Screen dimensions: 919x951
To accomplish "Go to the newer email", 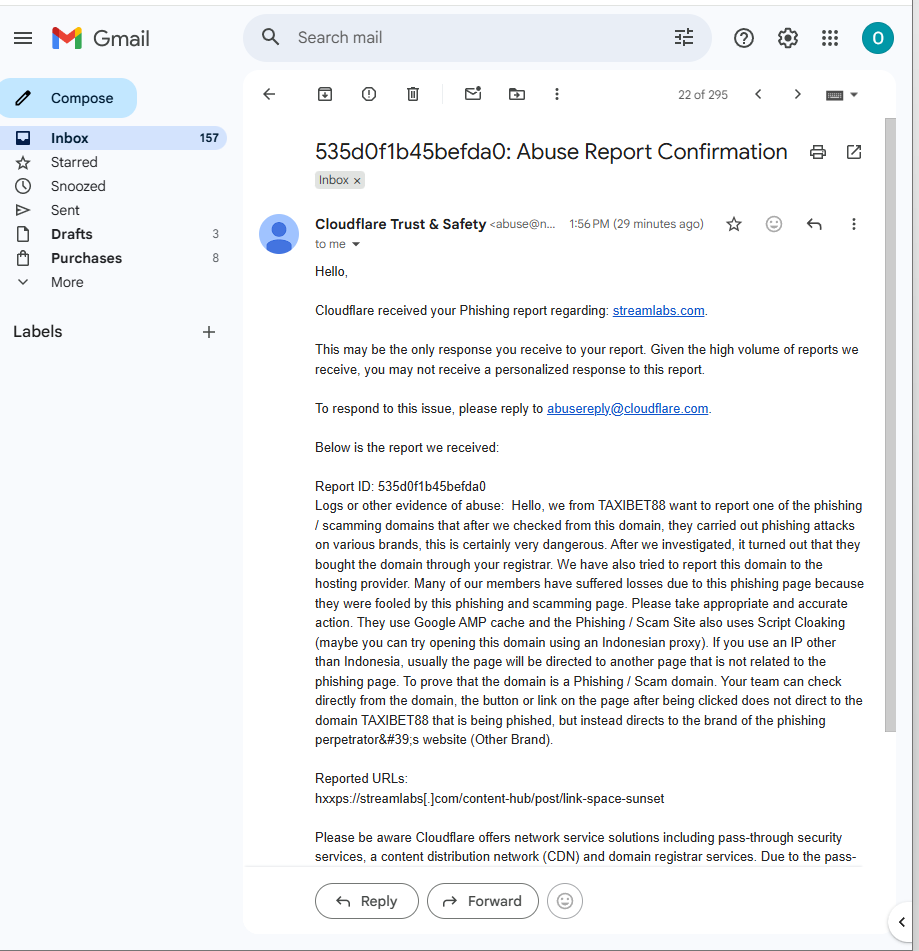I will (758, 94).
